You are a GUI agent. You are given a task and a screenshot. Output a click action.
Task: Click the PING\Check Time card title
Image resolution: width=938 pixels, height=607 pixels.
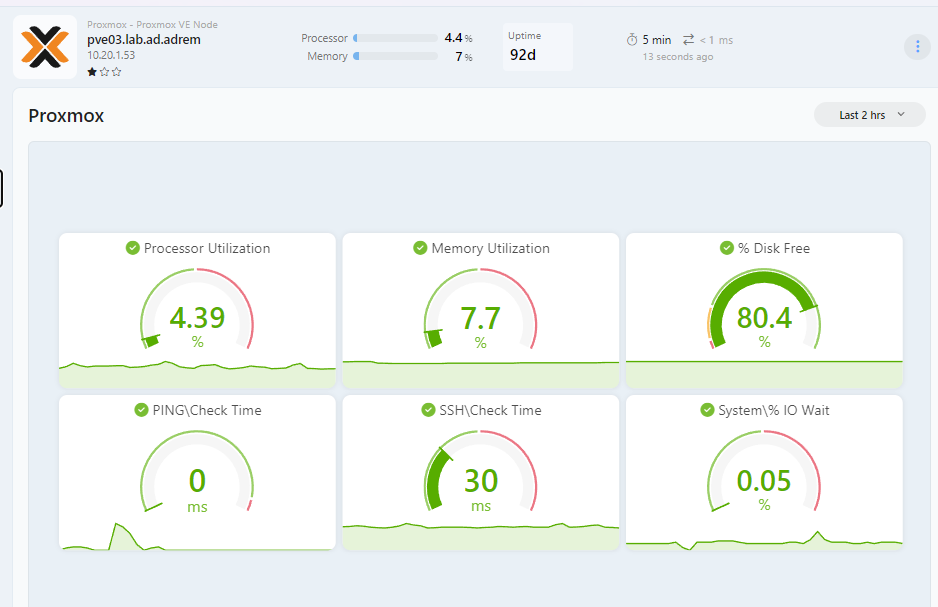tap(207, 410)
